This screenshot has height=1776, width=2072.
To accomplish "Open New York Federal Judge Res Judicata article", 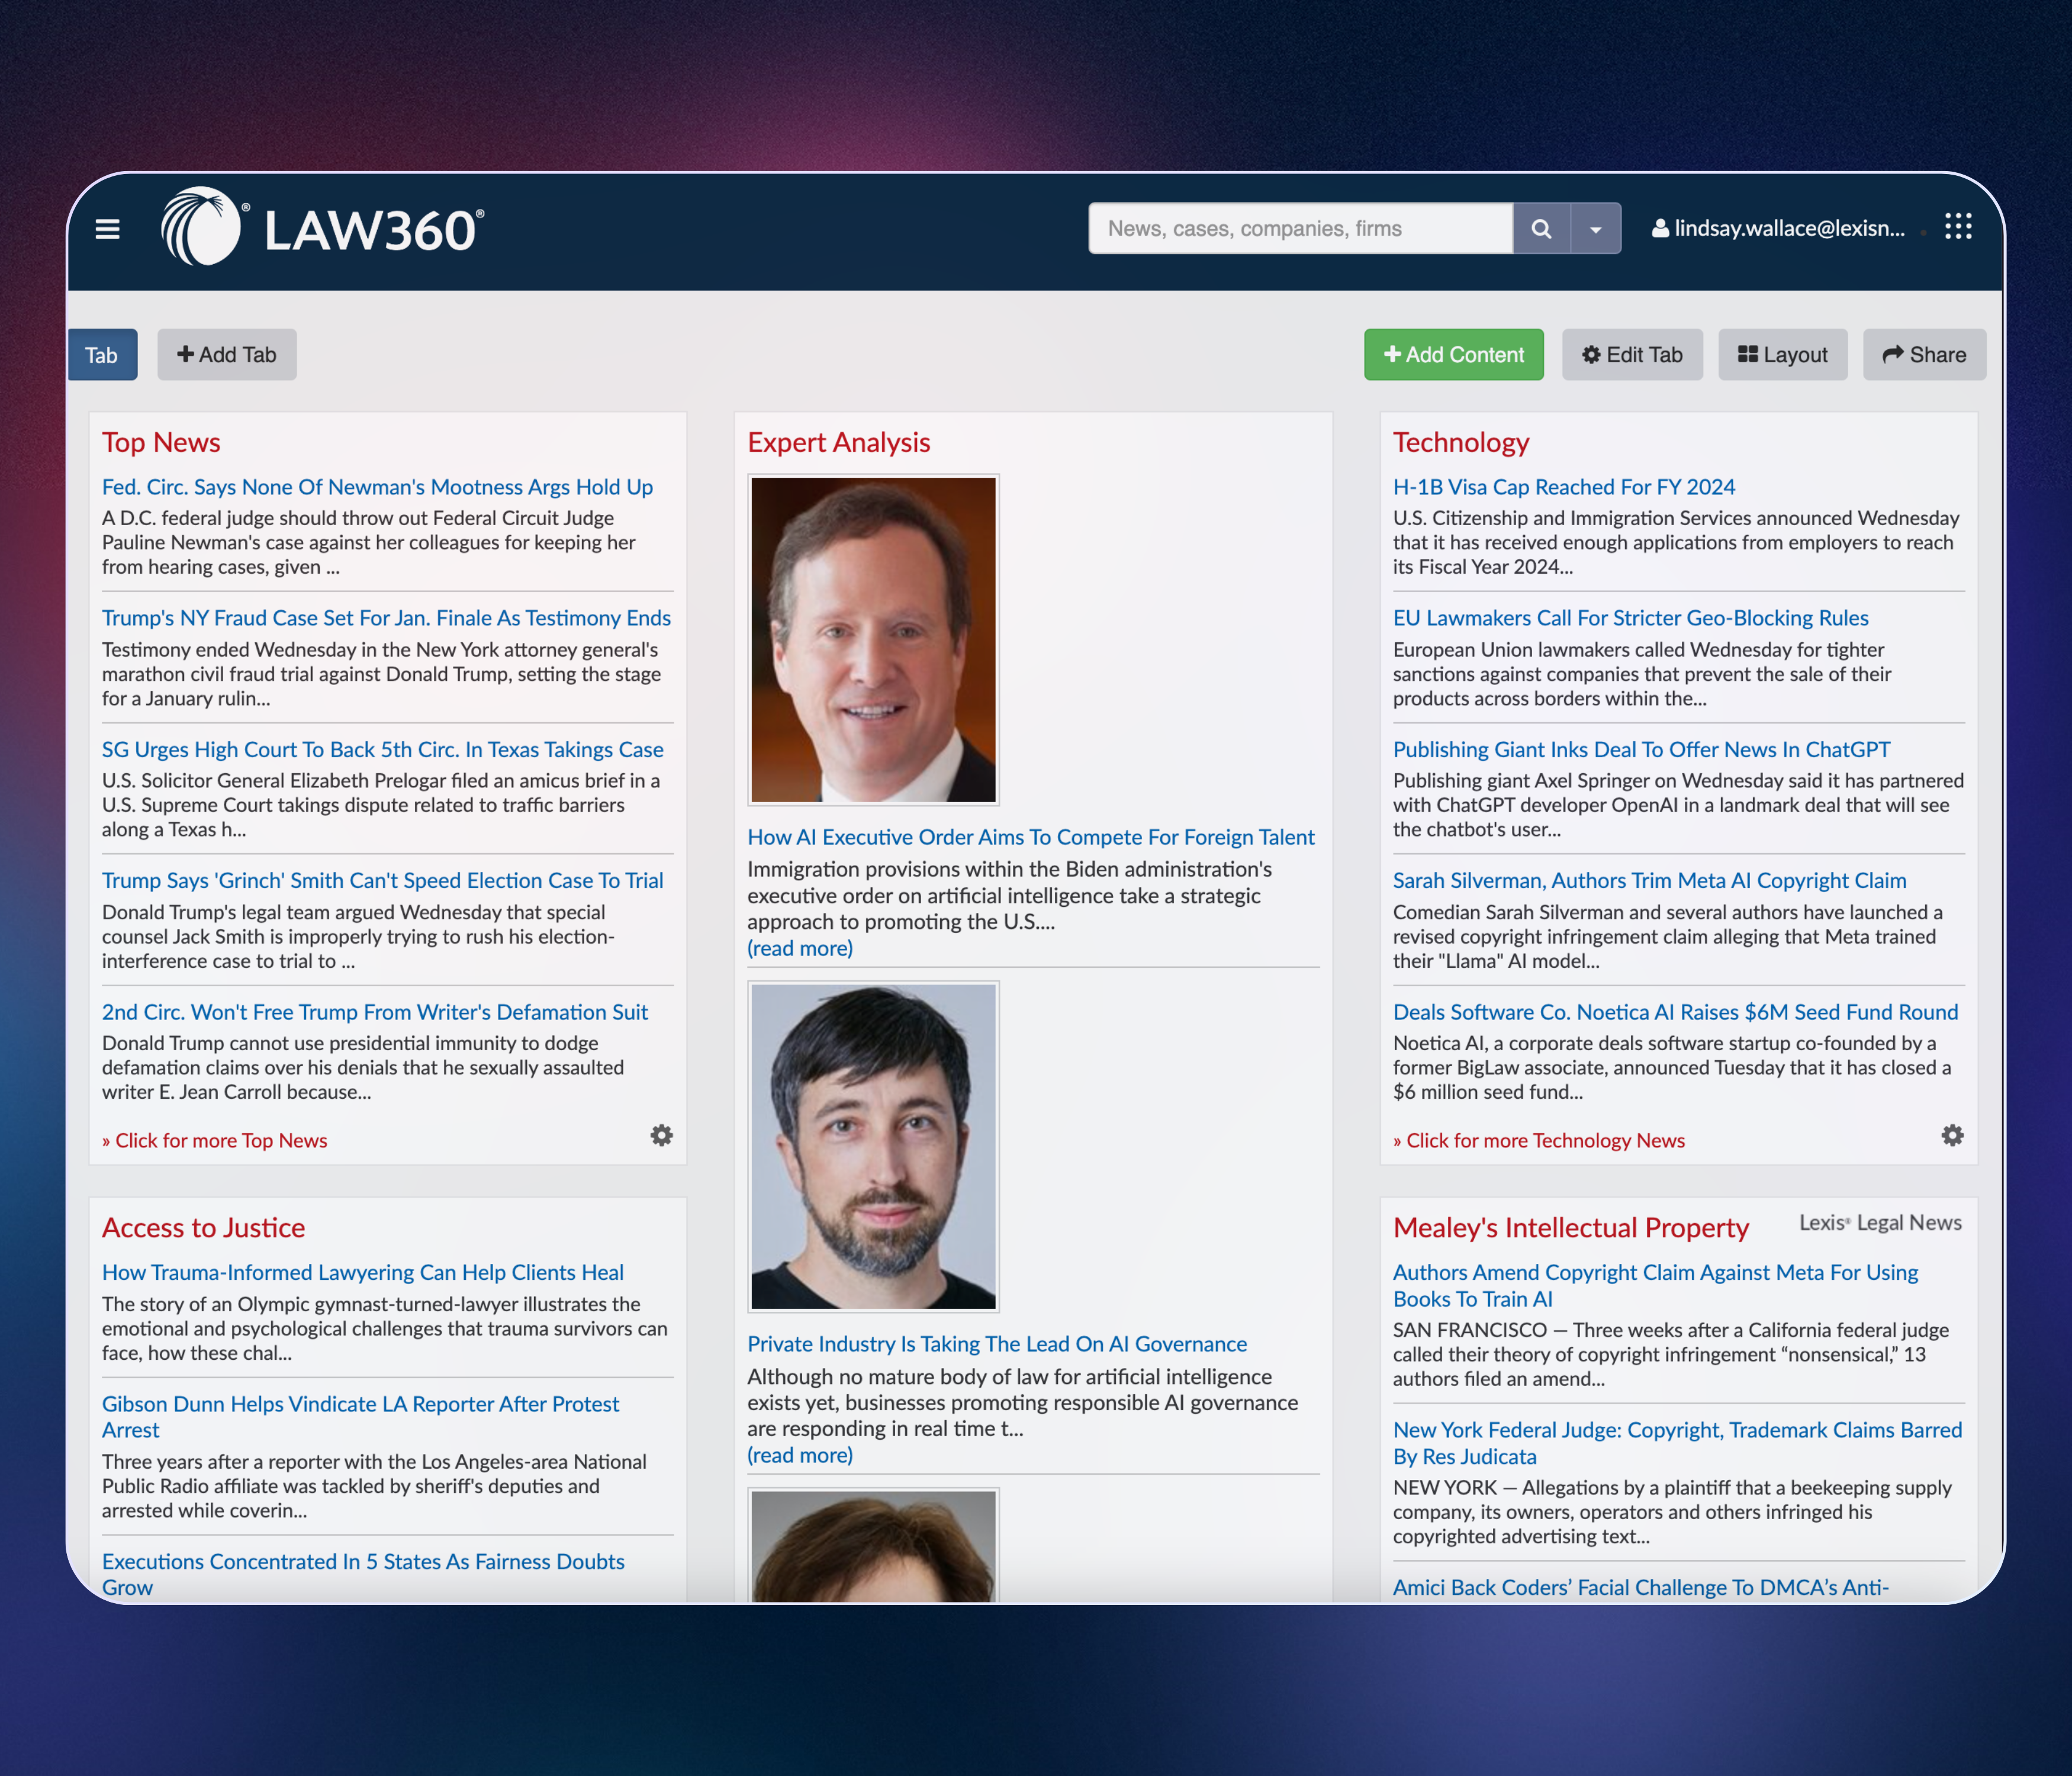I will tap(1678, 1443).
